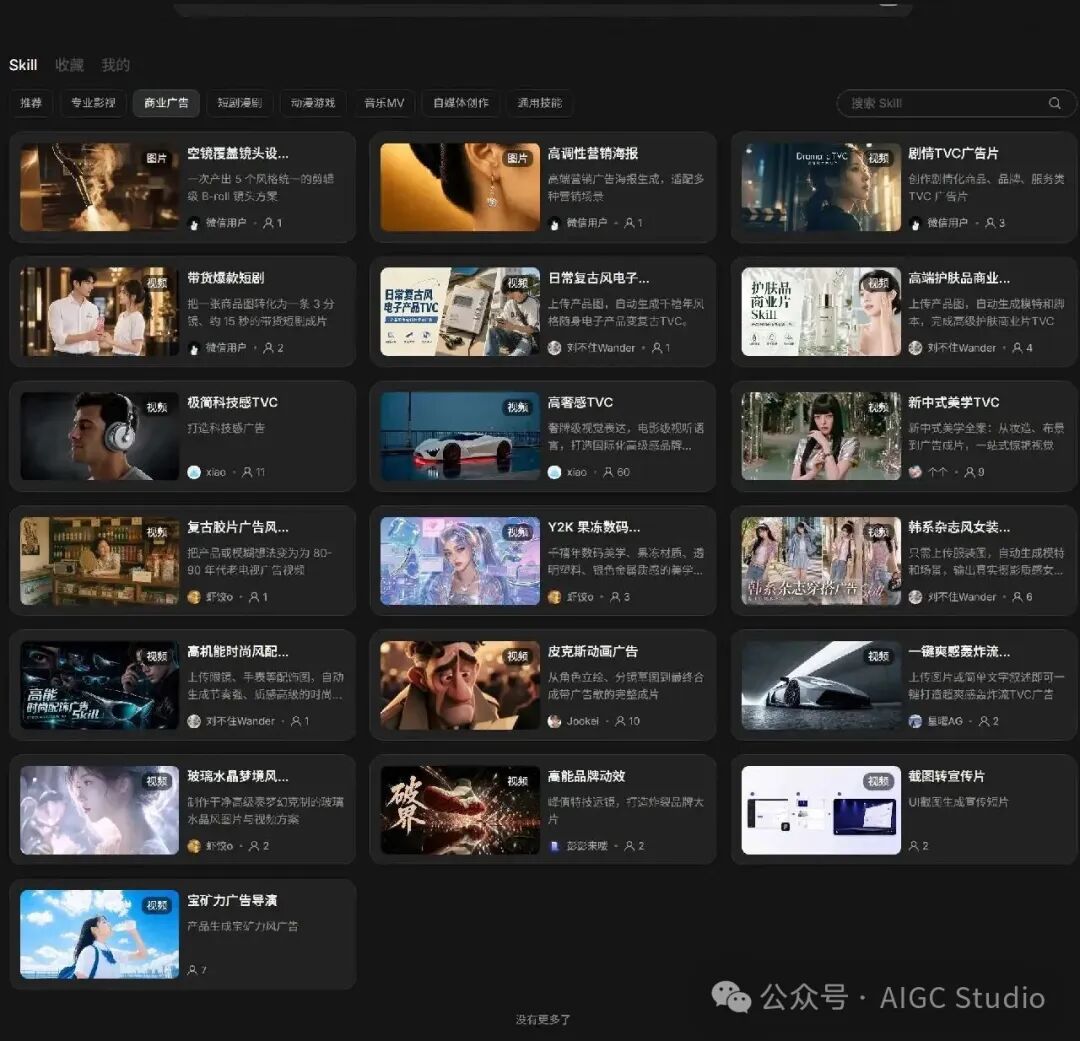Image resolution: width=1080 pixels, height=1041 pixels.
Task: Open the 高机能时尚风配 thumbnail
Action: click(x=99, y=686)
